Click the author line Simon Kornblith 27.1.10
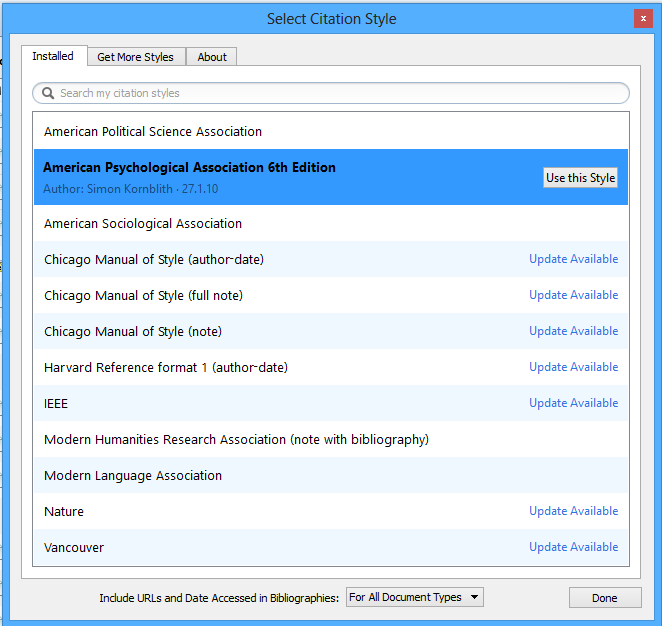Image resolution: width=662 pixels, height=626 pixels. point(130,189)
